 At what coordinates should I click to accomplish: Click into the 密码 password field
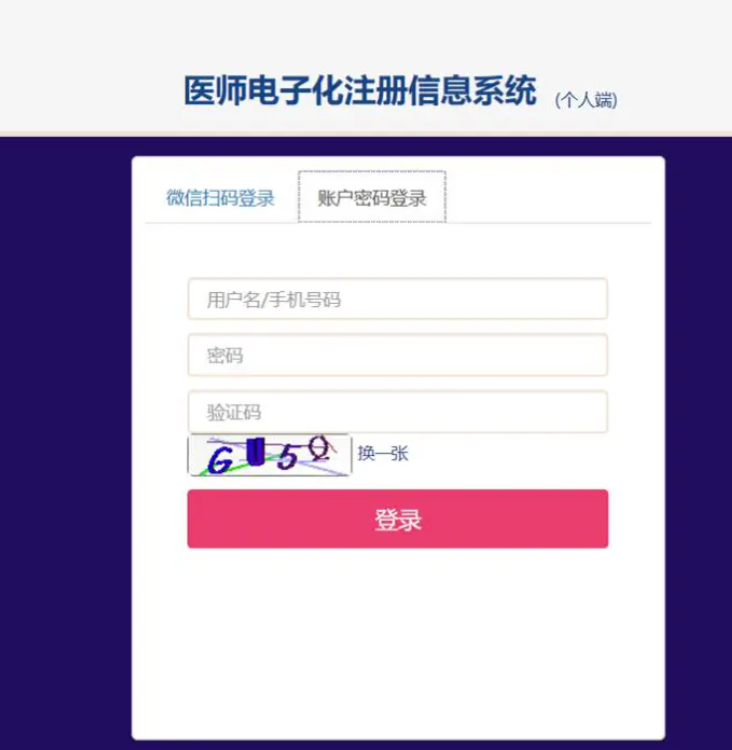click(x=398, y=355)
